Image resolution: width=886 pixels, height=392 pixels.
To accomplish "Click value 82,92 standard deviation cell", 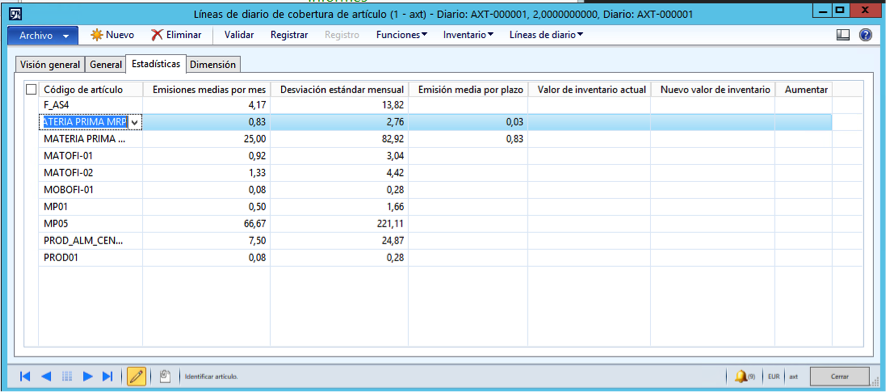I will (x=392, y=138).
